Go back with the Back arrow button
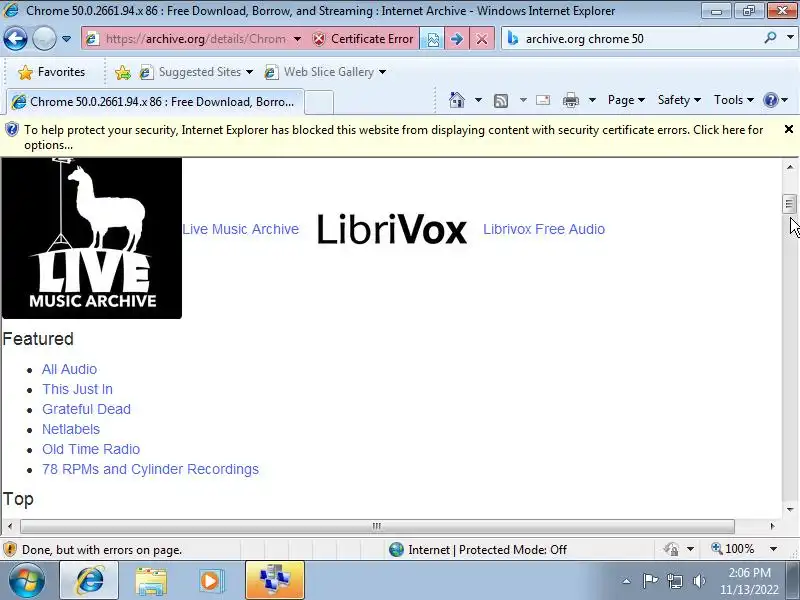Image resolution: width=800 pixels, height=600 pixels. coord(15,38)
